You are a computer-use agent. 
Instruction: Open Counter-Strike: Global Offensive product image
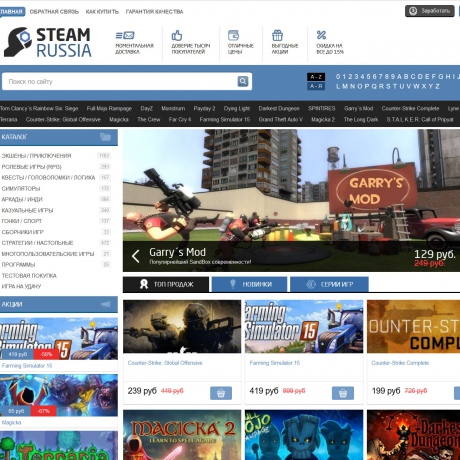[x=182, y=326]
